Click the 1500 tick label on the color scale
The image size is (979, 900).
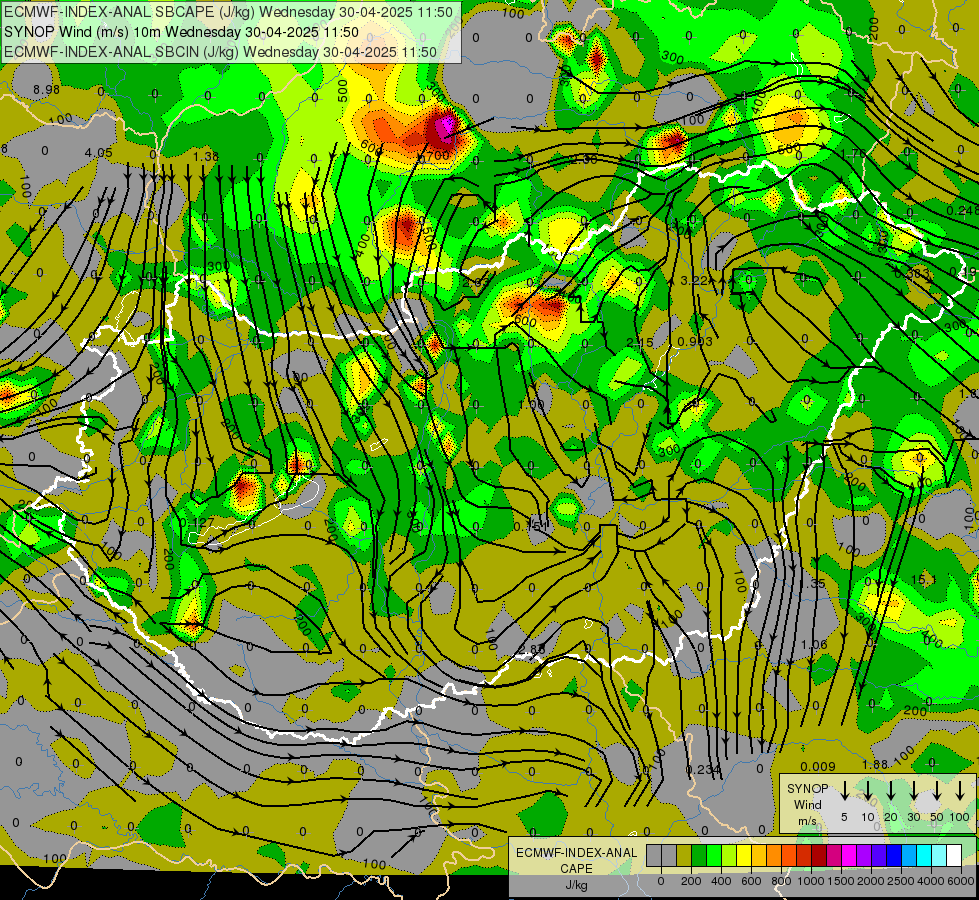pyautogui.click(x=841, y=881)
